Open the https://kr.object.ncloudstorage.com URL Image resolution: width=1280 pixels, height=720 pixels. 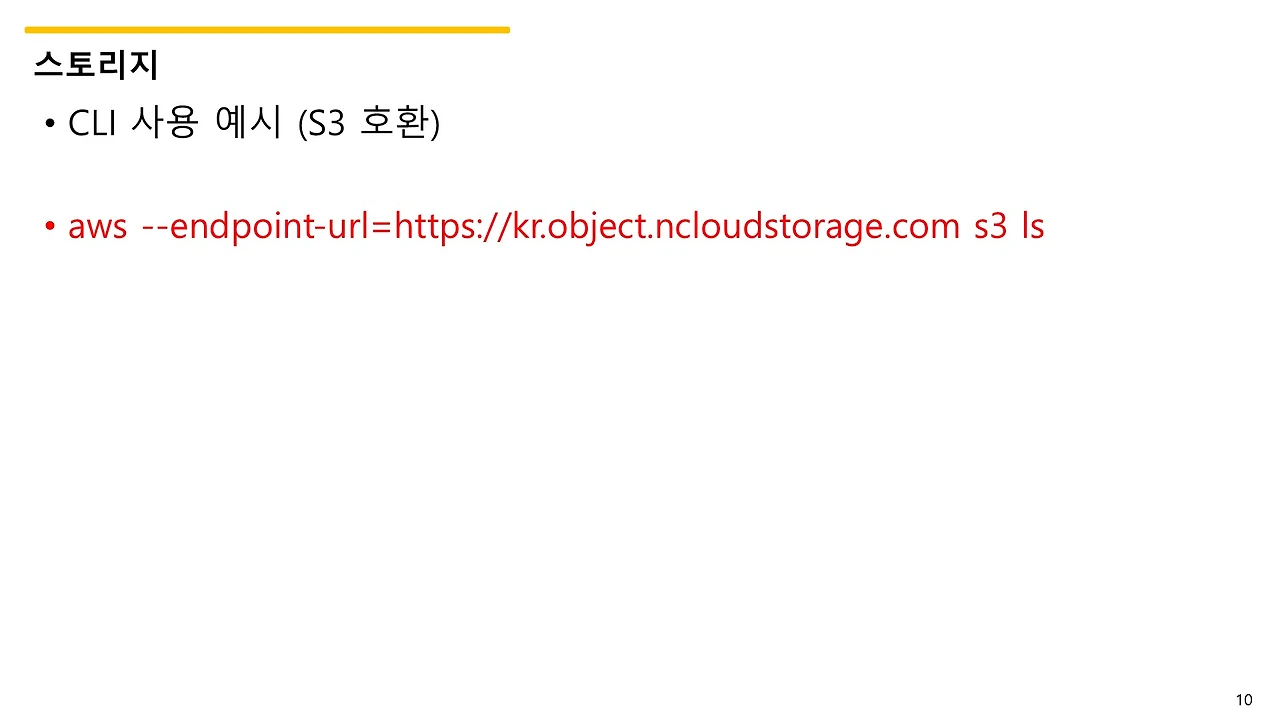point(678,227)
